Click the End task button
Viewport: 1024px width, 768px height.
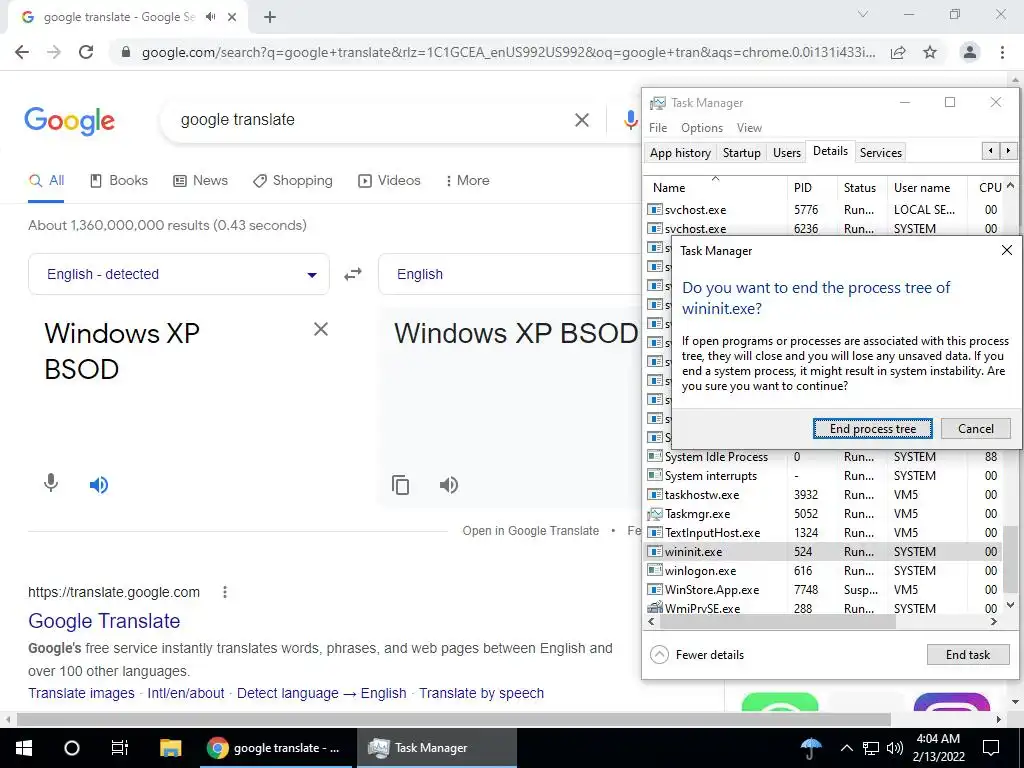click(968, 654)
